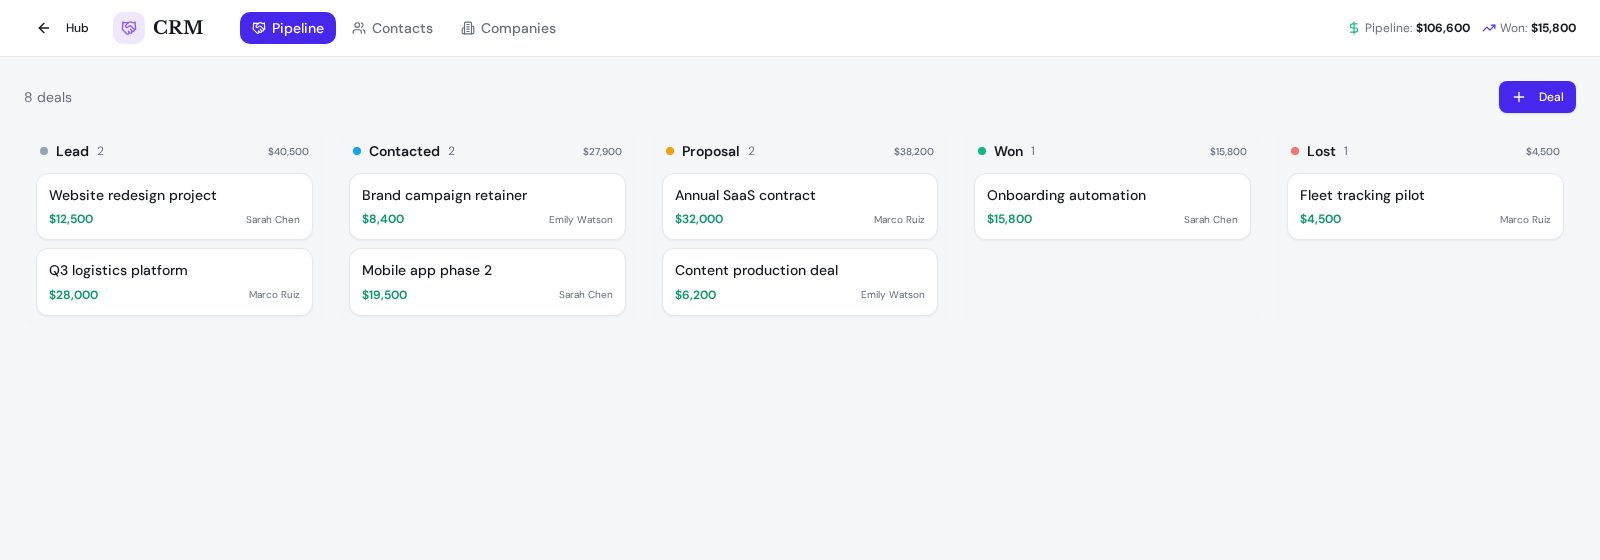Click the $6,200 amount on Content production
This screenshot has width=1600, height=560.
[x=696, y=295]
